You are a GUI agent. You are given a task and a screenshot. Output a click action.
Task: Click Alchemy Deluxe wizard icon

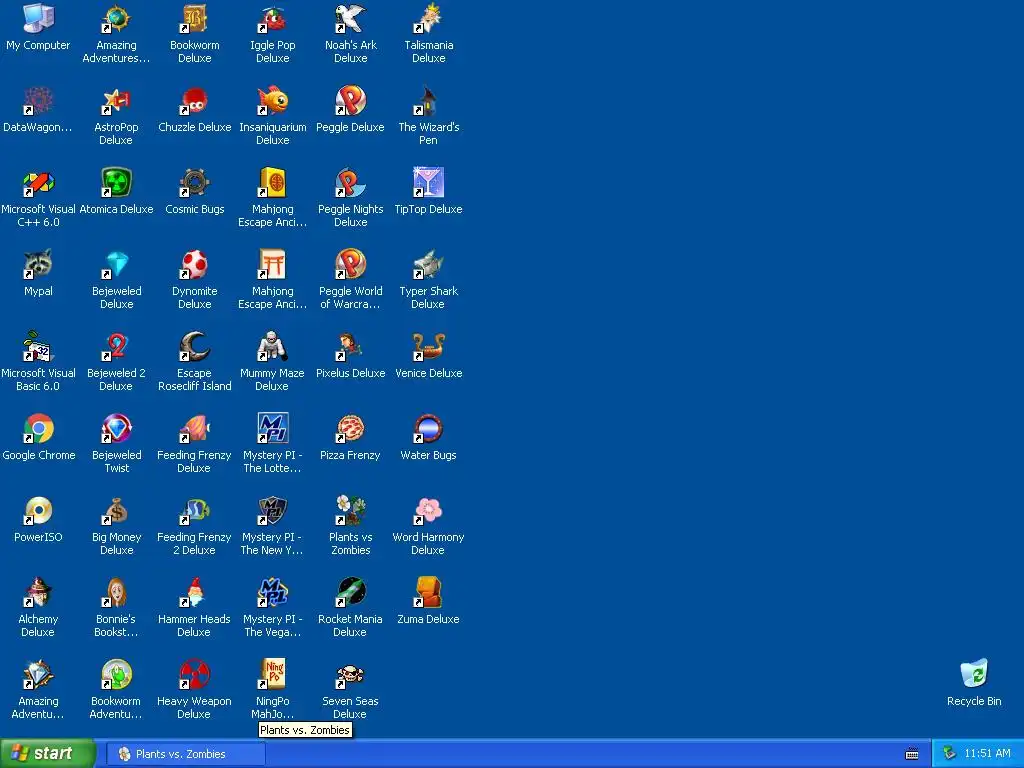click(x=38, y=593)
